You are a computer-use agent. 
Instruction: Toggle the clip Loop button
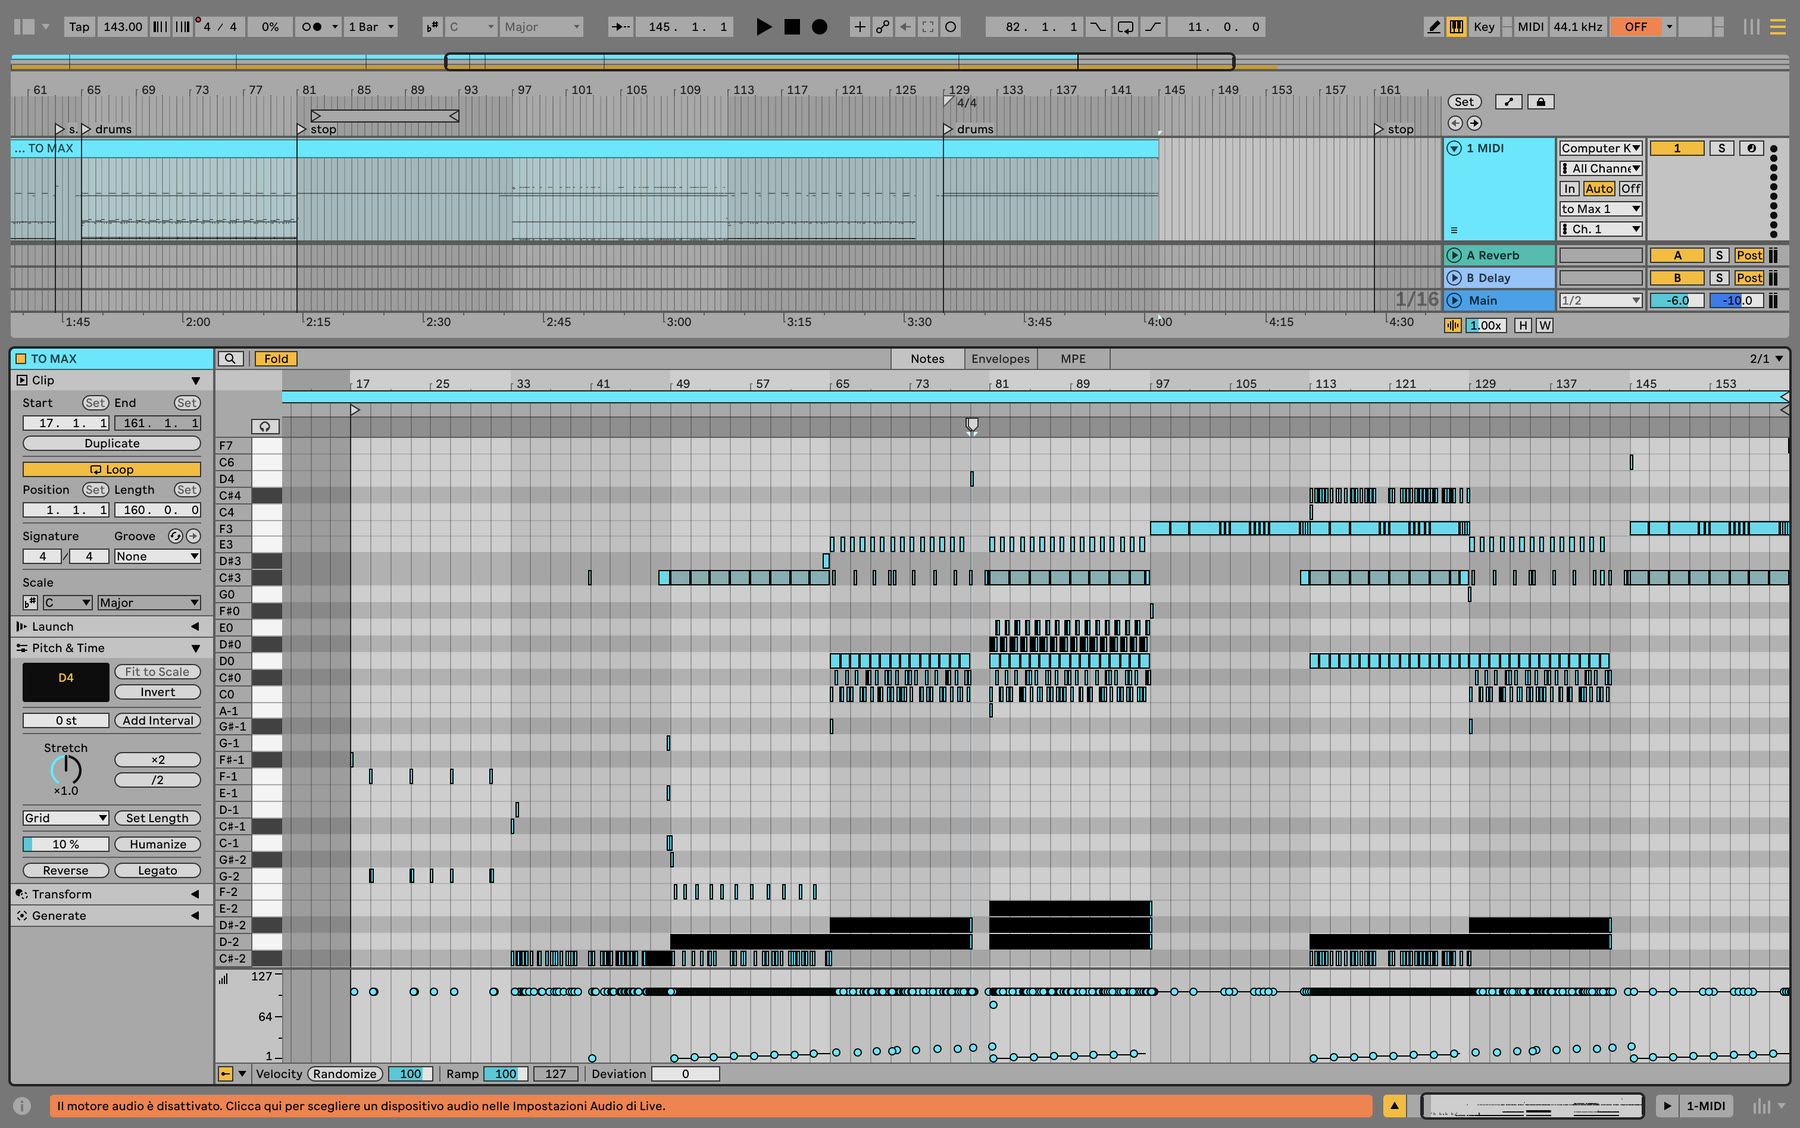(112, 469)
